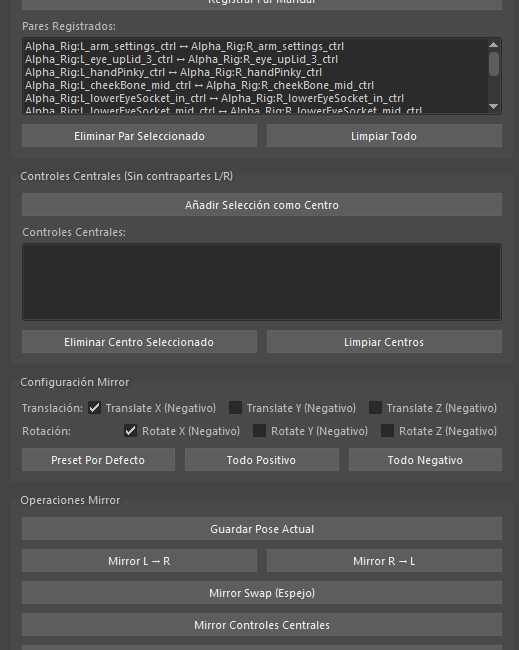Screen dimensions: 519x650
Task: Enable Rotate Y (Negativo) checkbox
Action: click(260, 431)
